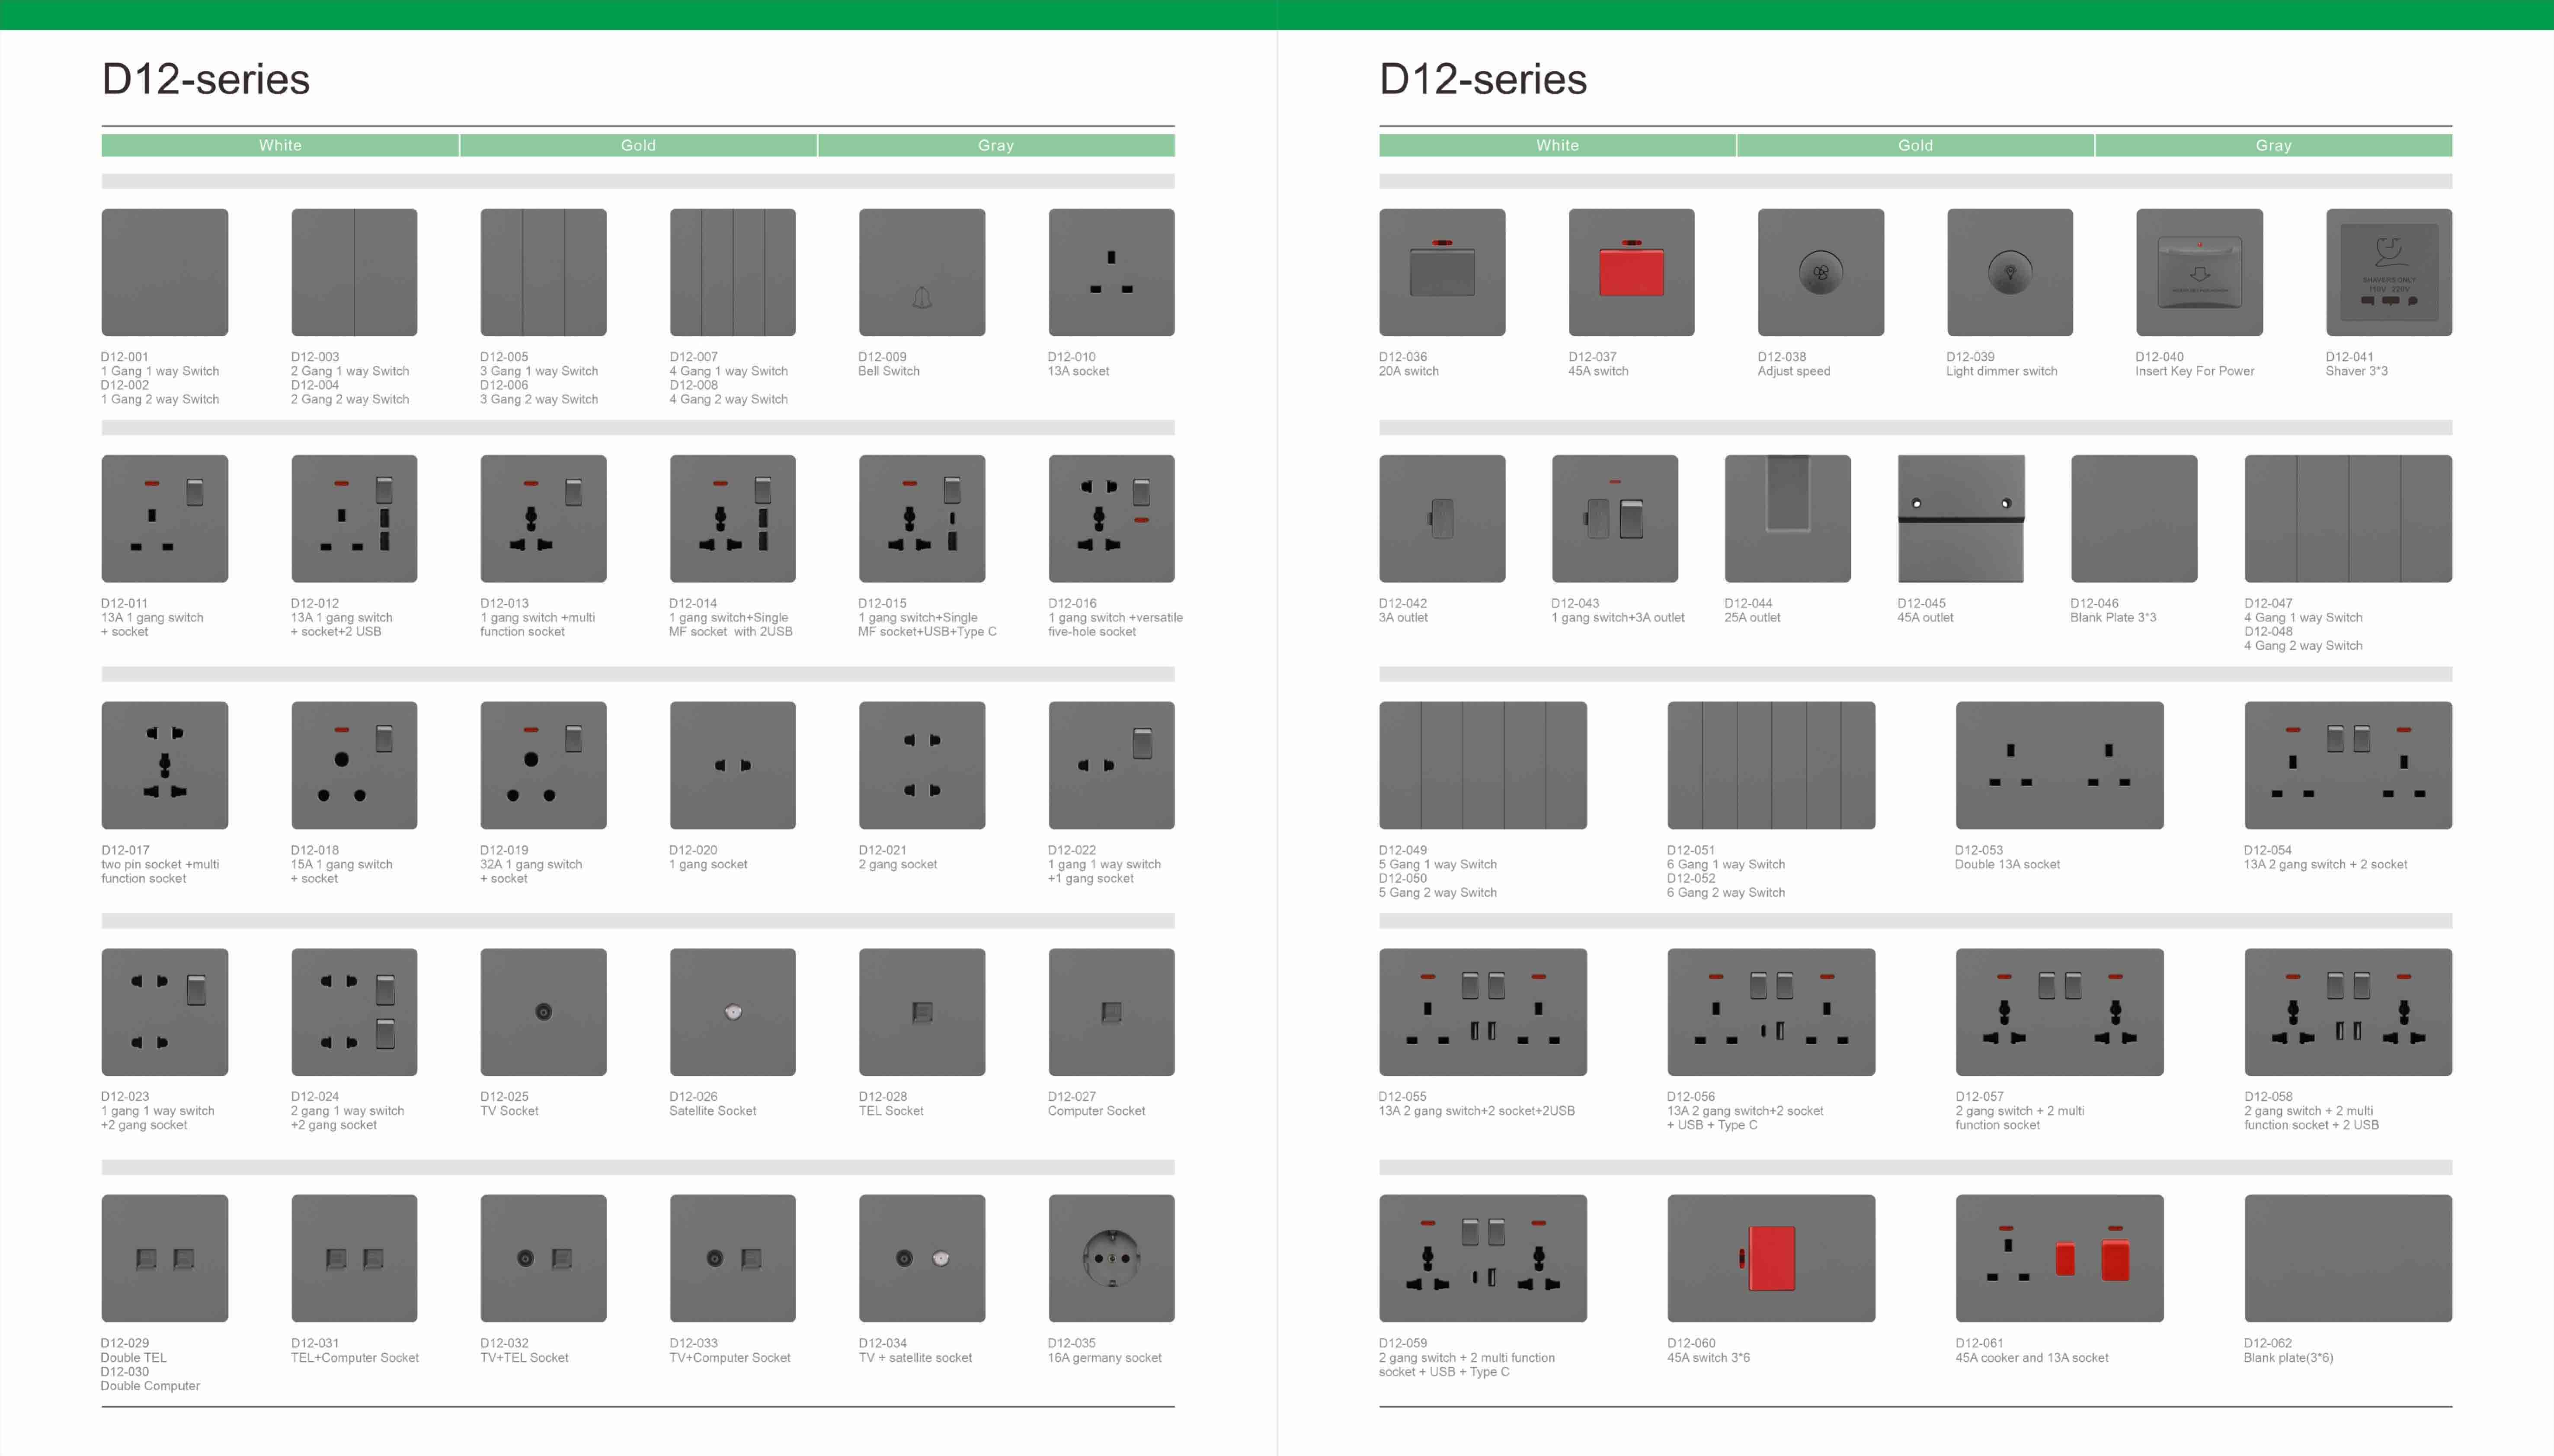Click the D12-044 25A outlet image
This screenshot has width=2554, height=1456.
pos(1788,519)
